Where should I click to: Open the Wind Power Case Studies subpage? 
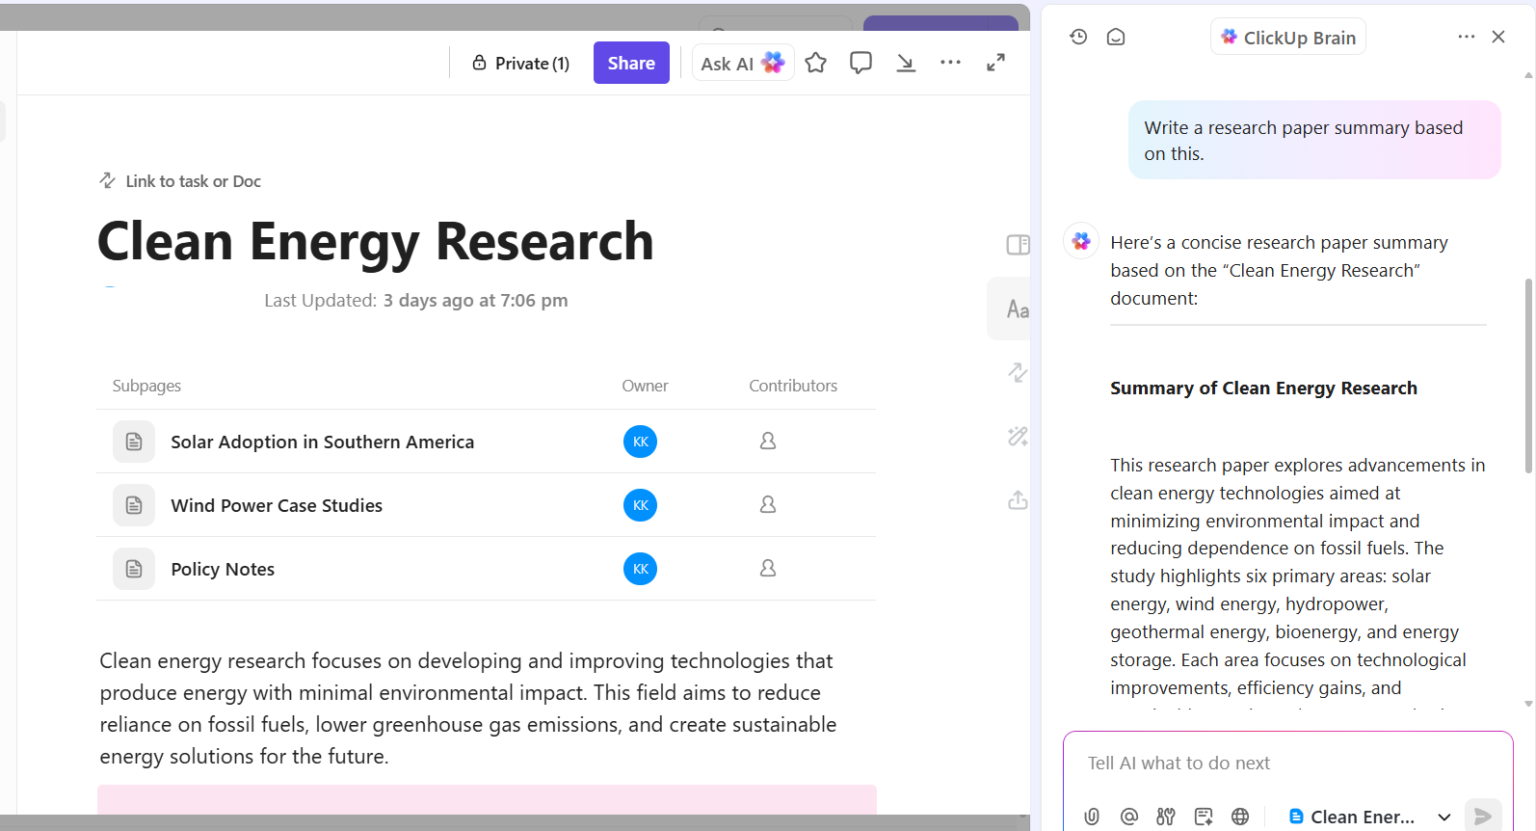point(276,505)
